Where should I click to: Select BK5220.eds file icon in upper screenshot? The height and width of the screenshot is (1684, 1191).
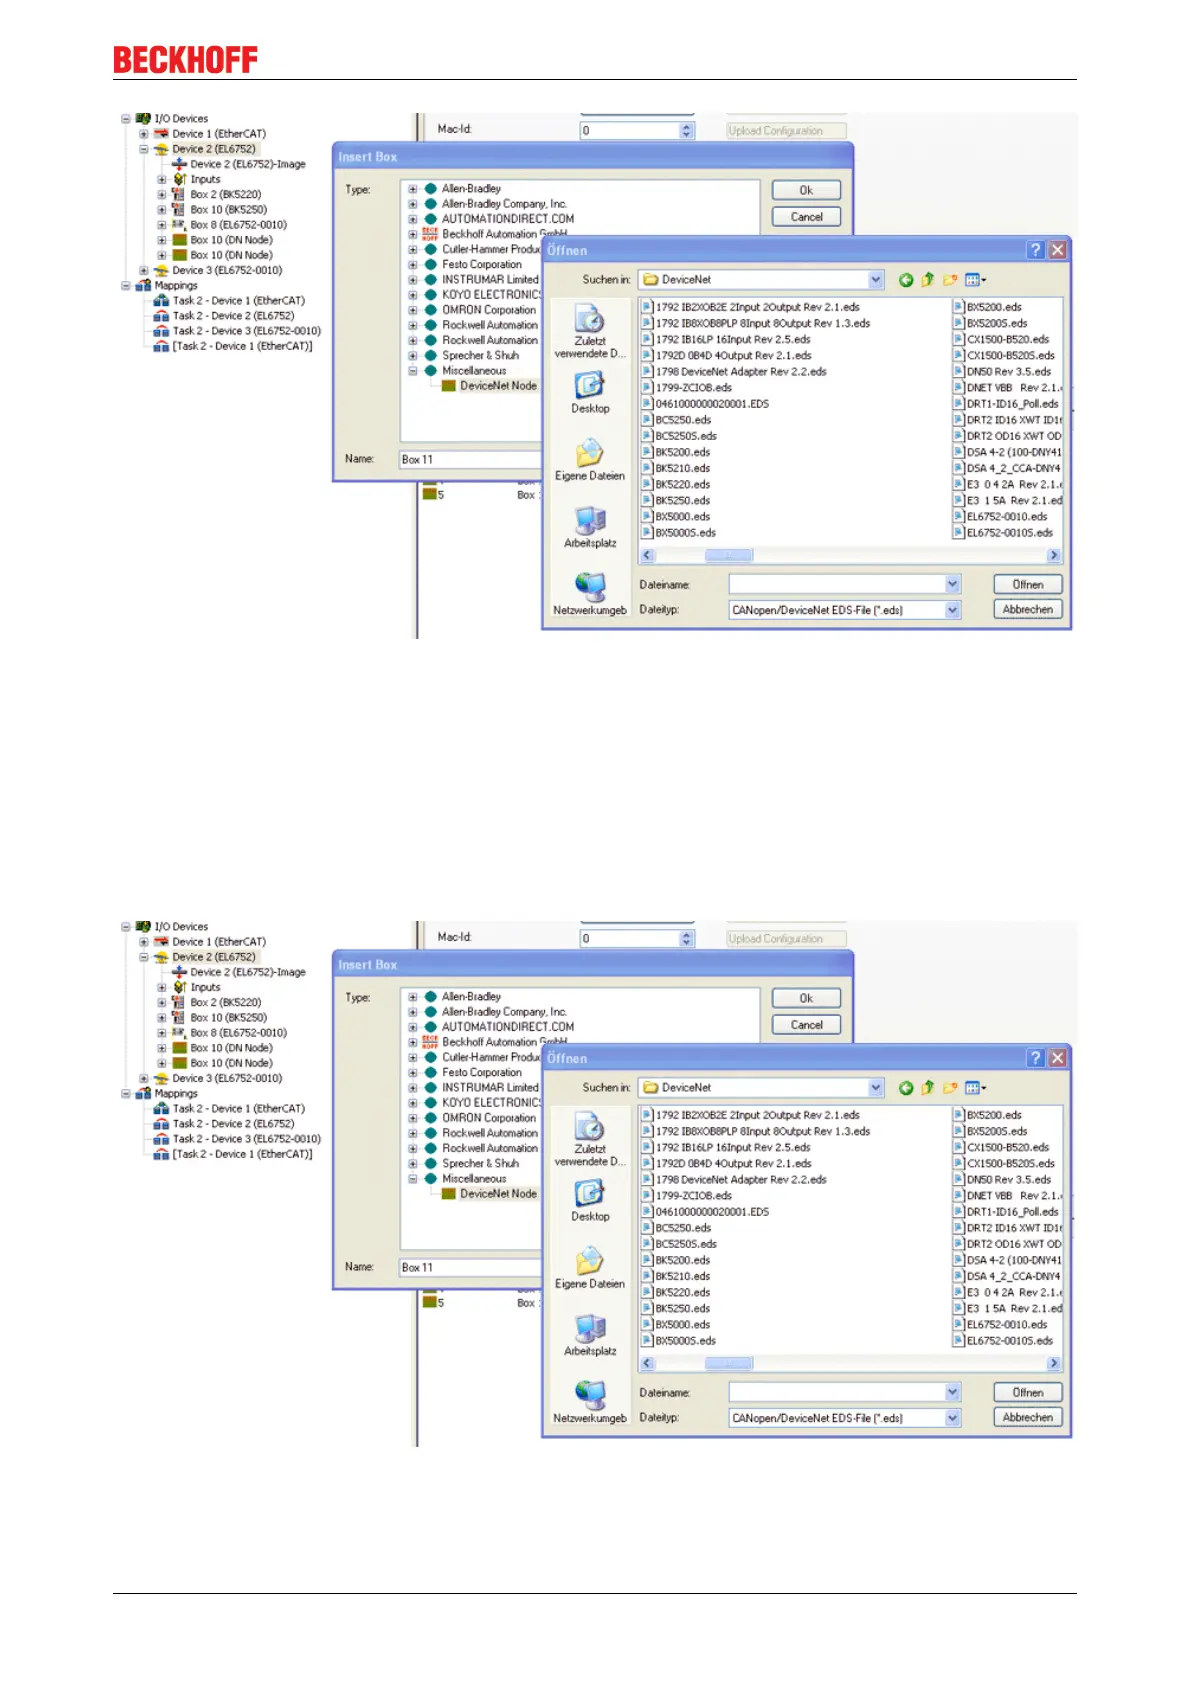pyautogui.click(x=647, y=484)
